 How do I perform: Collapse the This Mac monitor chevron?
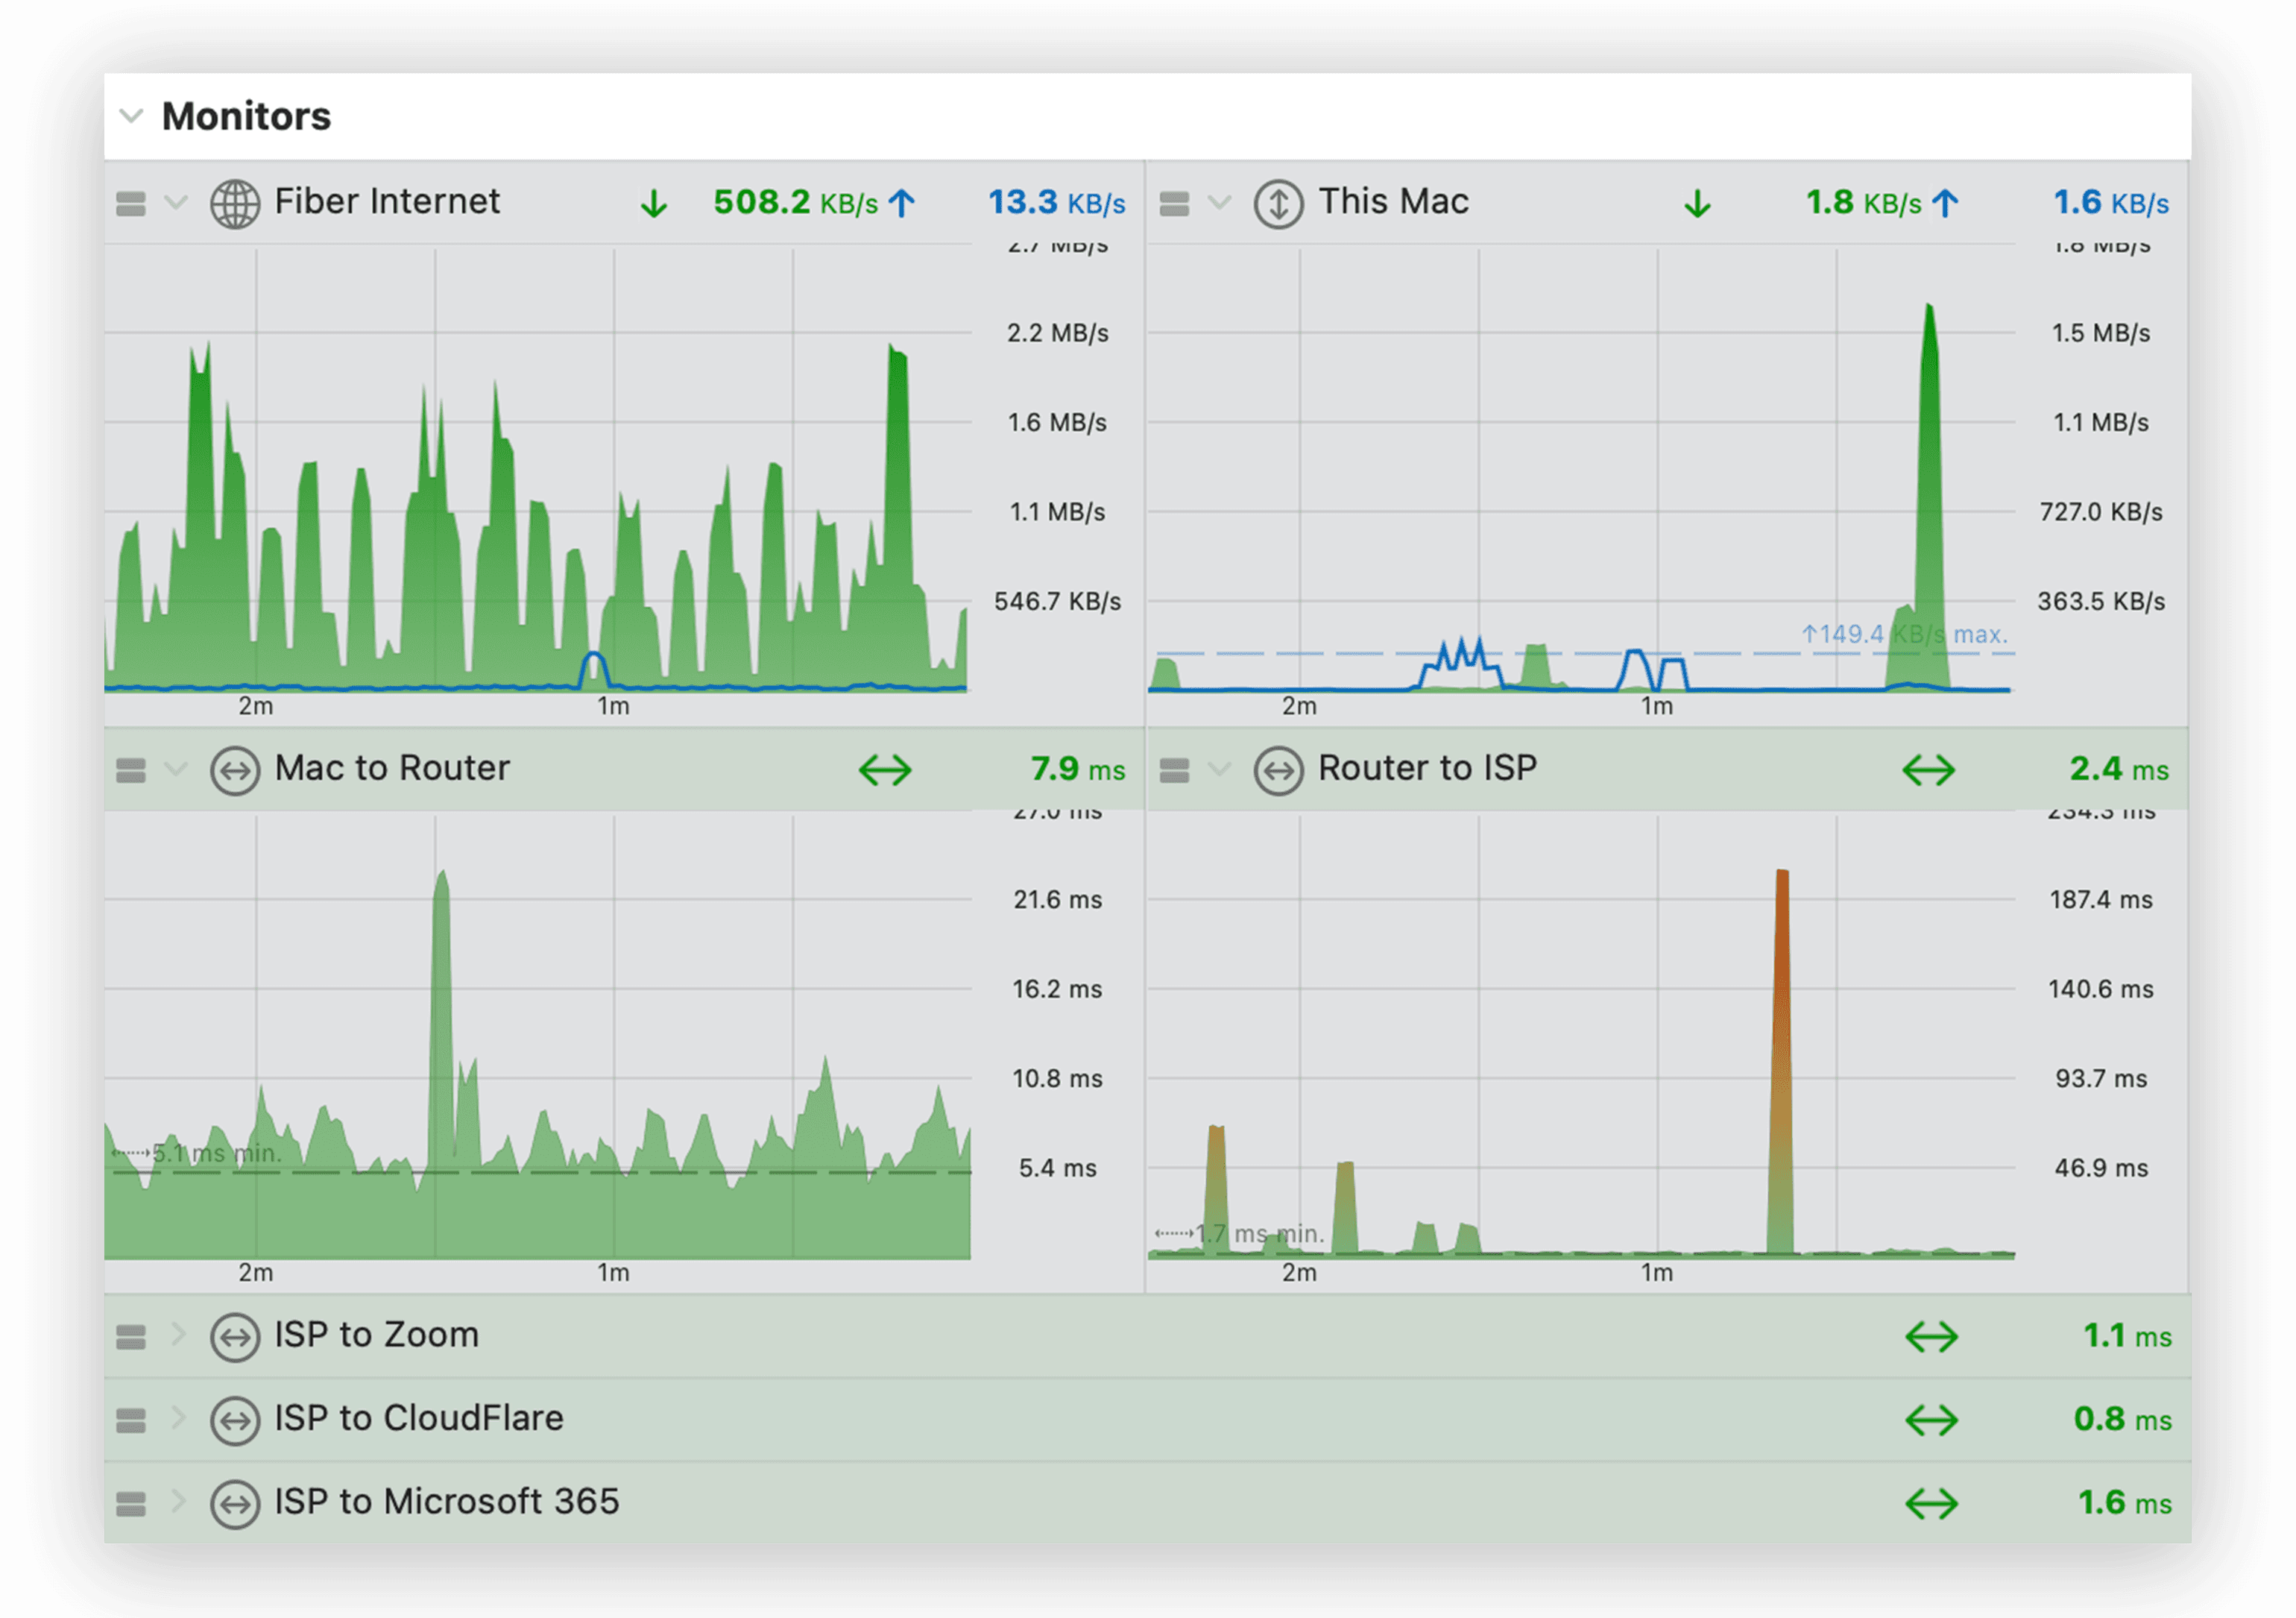pos(1220,203)
